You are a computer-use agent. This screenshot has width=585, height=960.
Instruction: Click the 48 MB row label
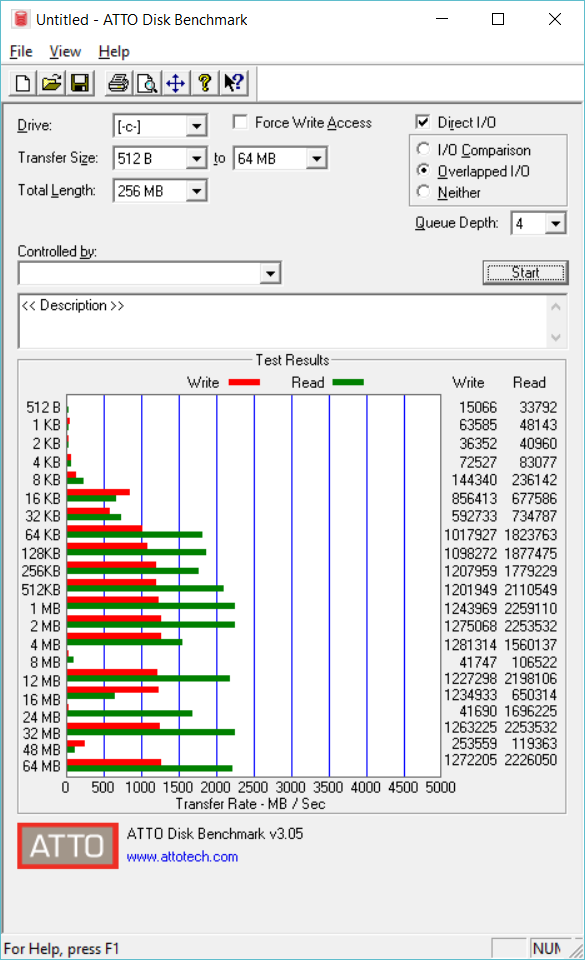click(x=42, y=750)
